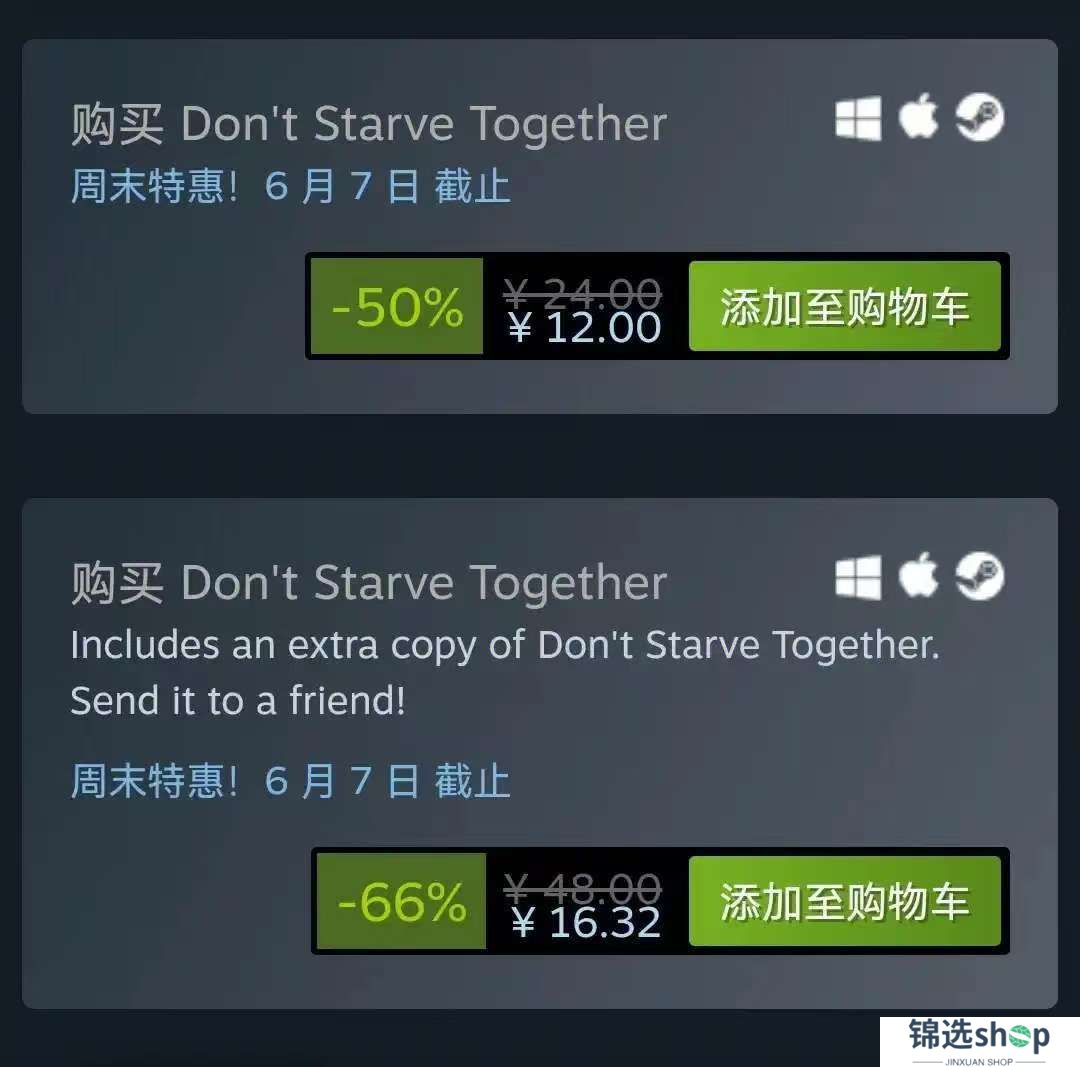Click the -66% discount badge
This screenshot has height=1067, width=1080.
[402, 901]
